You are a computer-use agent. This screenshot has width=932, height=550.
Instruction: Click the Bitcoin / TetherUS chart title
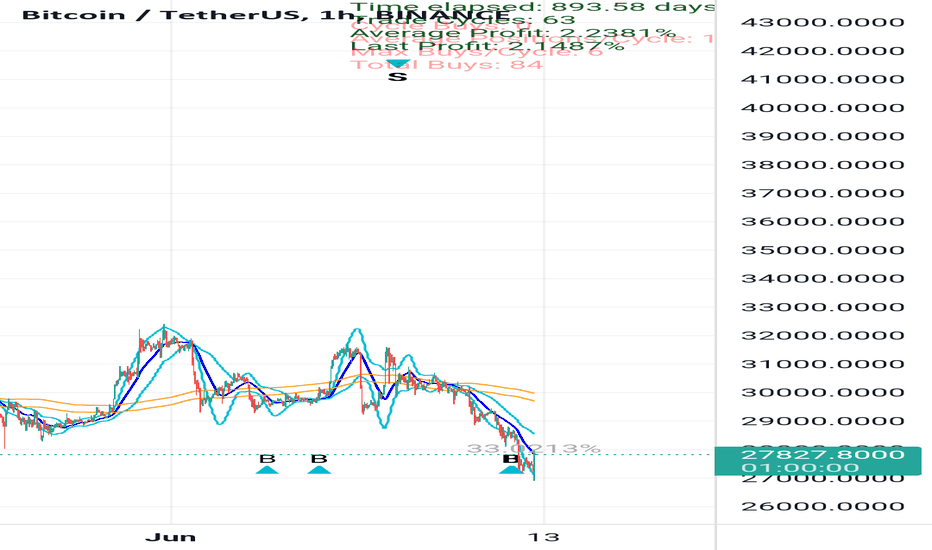coord(266,15)
